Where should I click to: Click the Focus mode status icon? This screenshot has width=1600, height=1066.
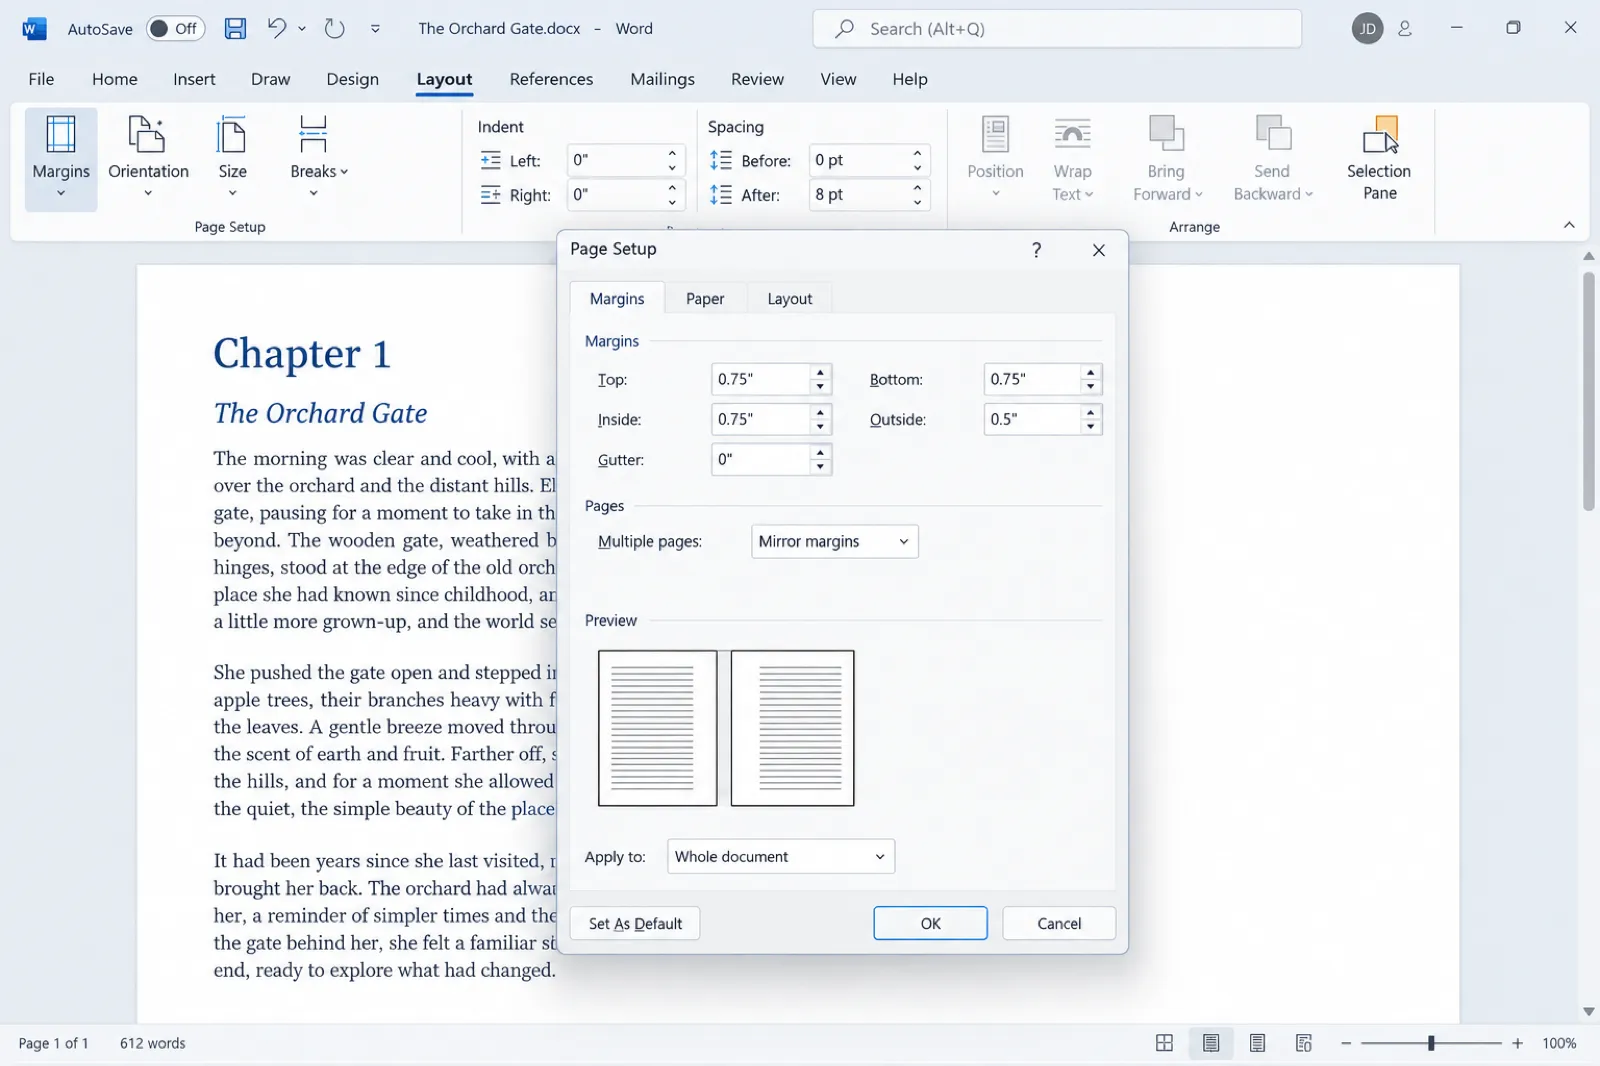tap(1164, 1044)
